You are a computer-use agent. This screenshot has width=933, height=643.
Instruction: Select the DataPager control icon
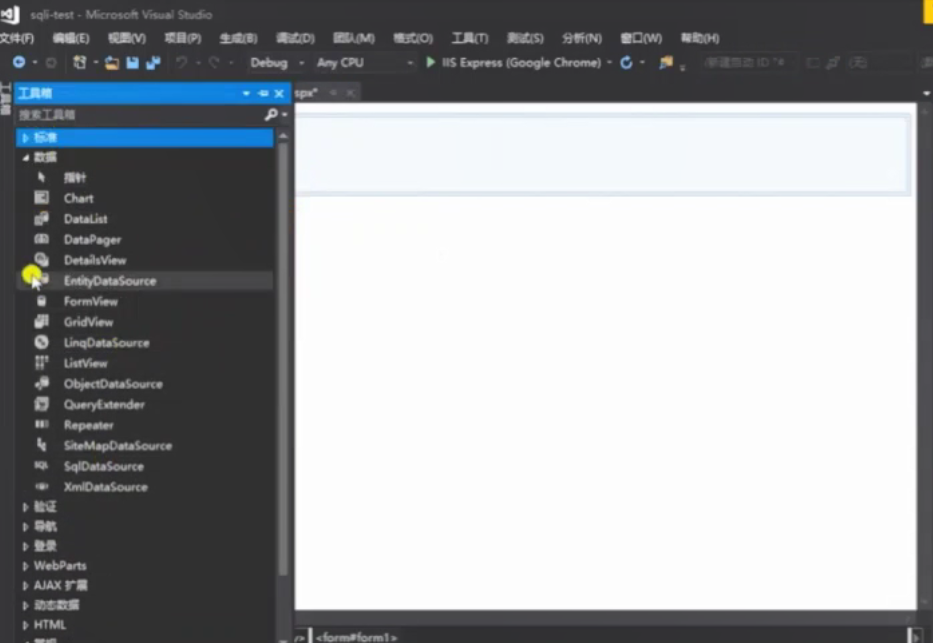[x=41, y=239]
